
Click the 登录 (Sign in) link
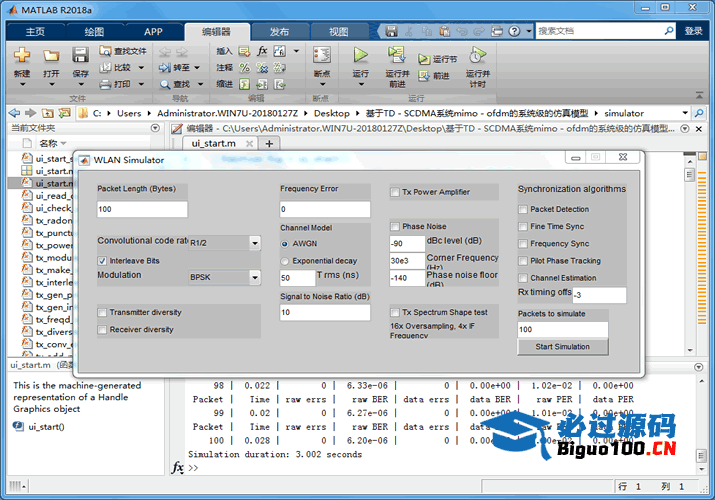[693, 31]
